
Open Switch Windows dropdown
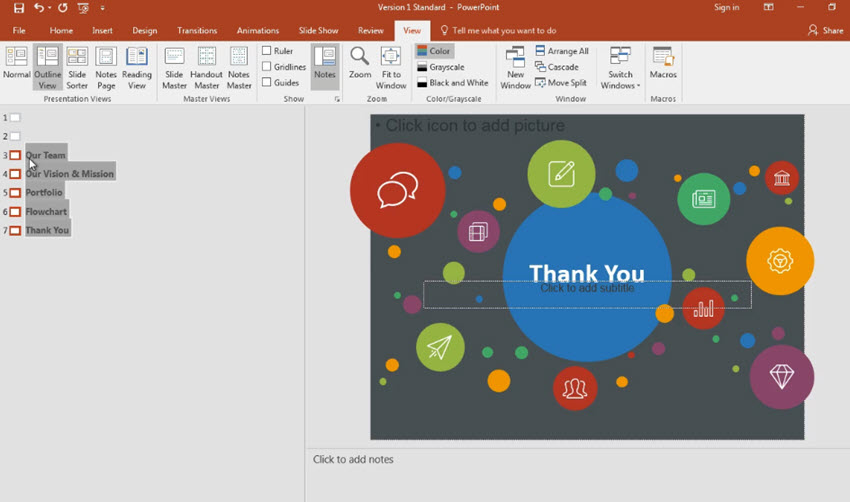click(620, 67)
